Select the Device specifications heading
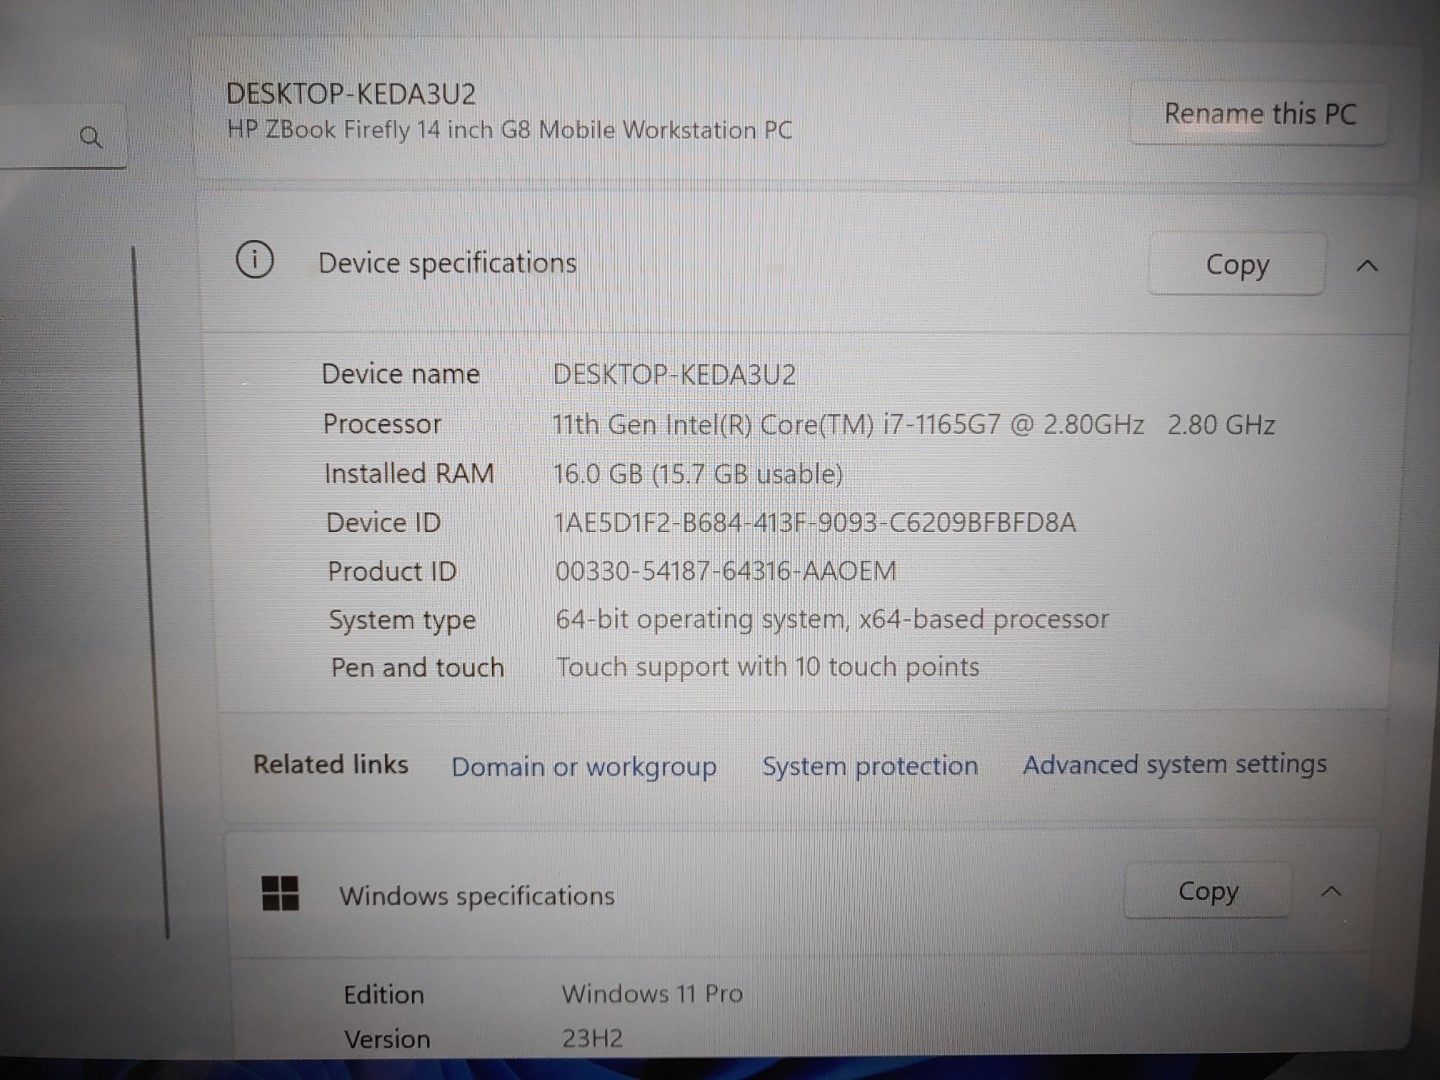The width and height of the screenshot is (1440, 1080). 447,263
